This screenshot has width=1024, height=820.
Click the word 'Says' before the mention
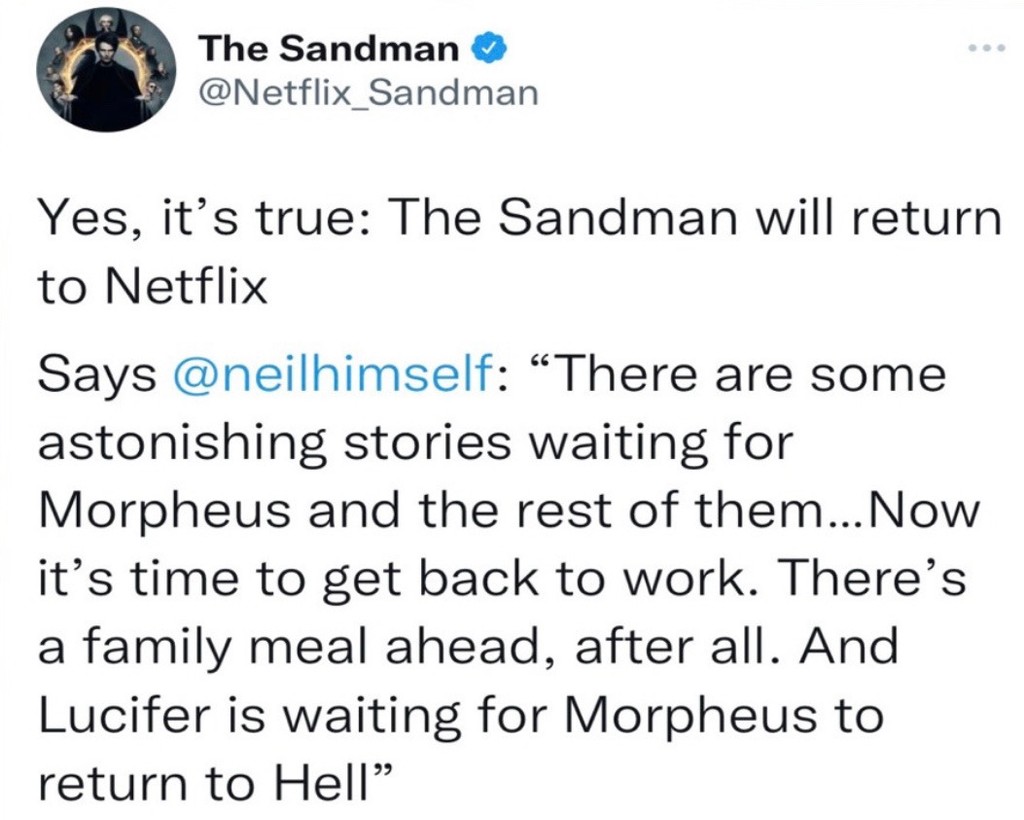[x=98, y=377]
